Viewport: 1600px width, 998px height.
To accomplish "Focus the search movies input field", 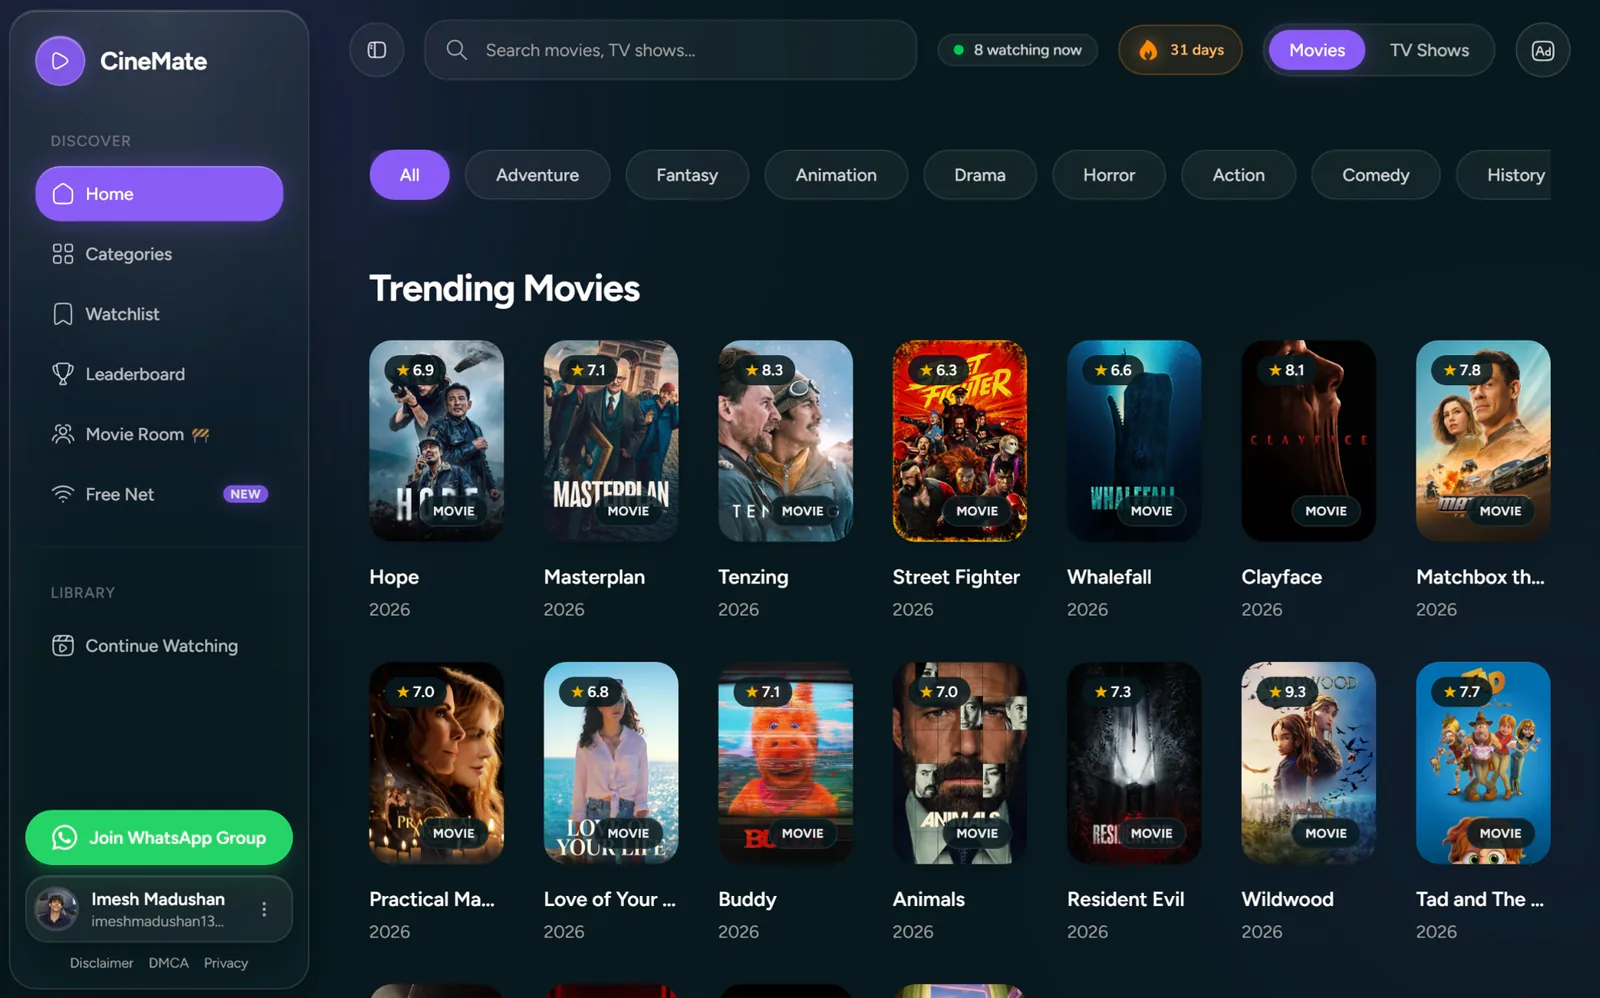I will click(670, 50).
